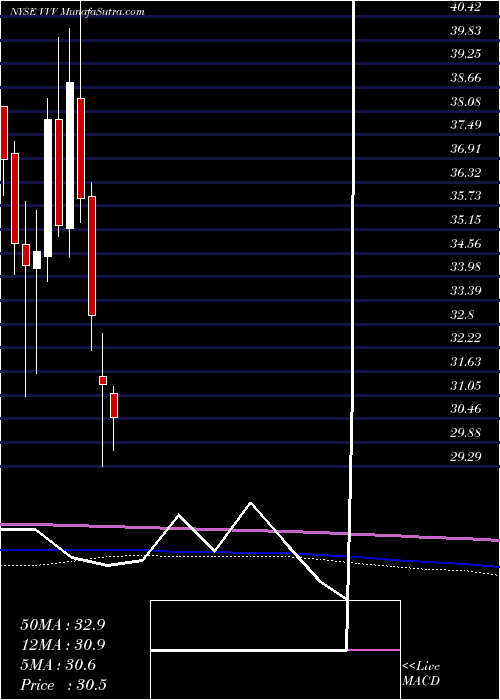500x700 pixels.
Task: Click the 34.56 price axis label
Action: pos(464,243)
